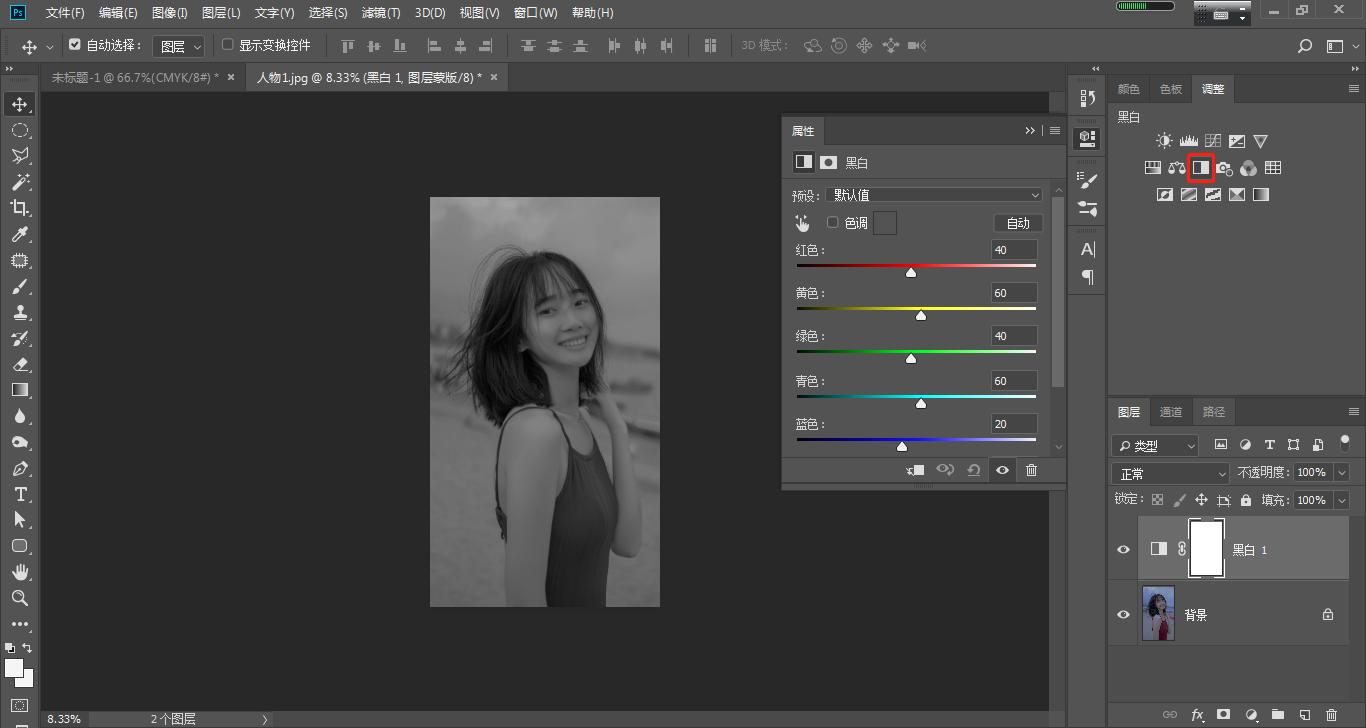
Task: Open the layer blend mode 正常 dropdown
Action: click(x=1170, y=473)
